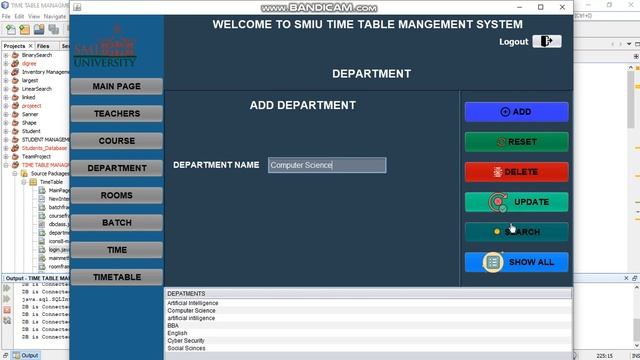Click NetBeans New Project toolbar icon
Image resolution: width=640 pixels, height=360 pixels.
(x=24, y=29)
